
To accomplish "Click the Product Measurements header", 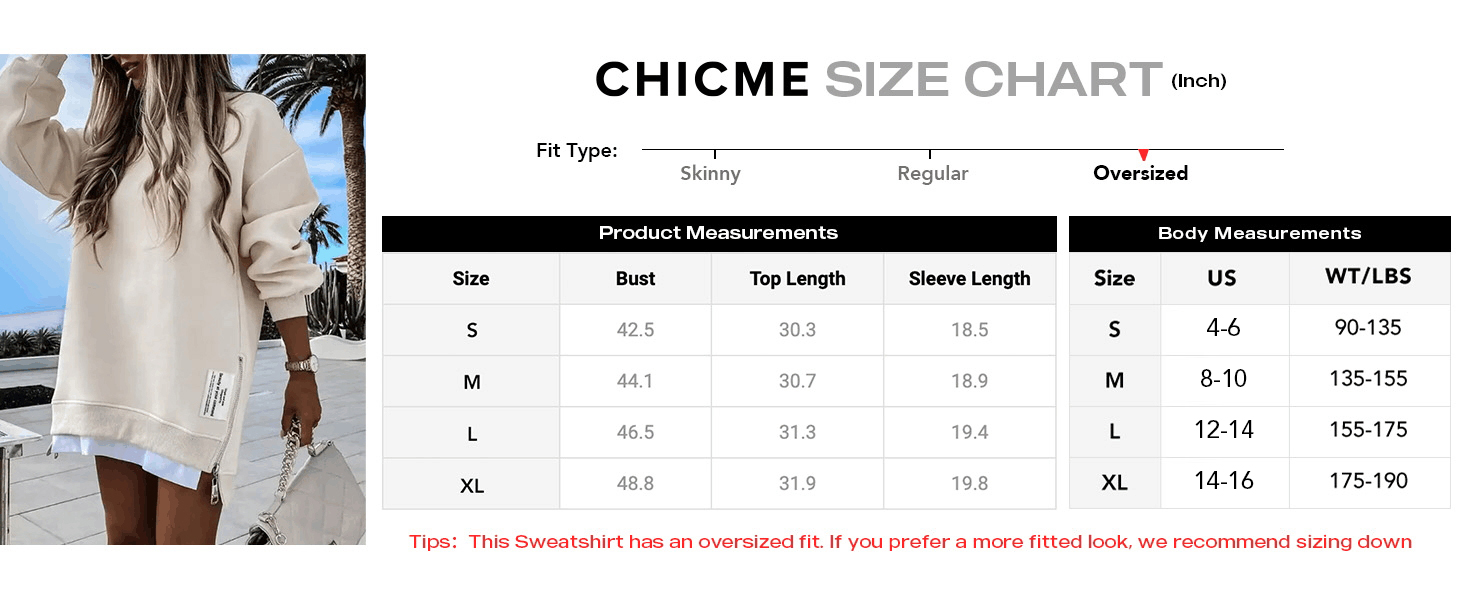I will (x=718, y=233).
